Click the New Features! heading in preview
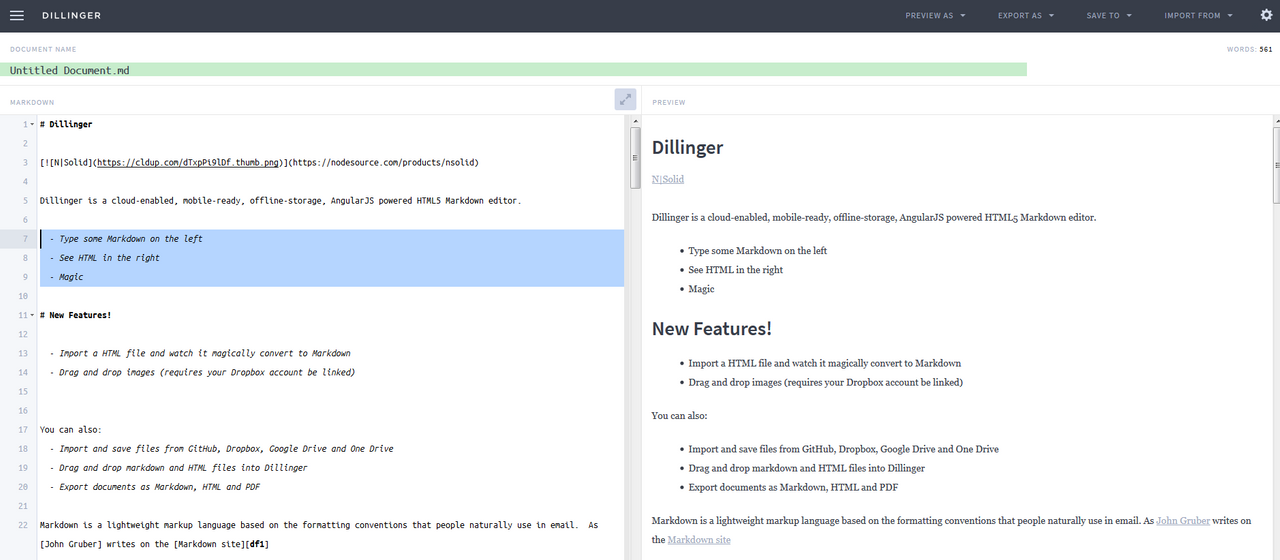Screen dimensions: 1280x560 712,329
